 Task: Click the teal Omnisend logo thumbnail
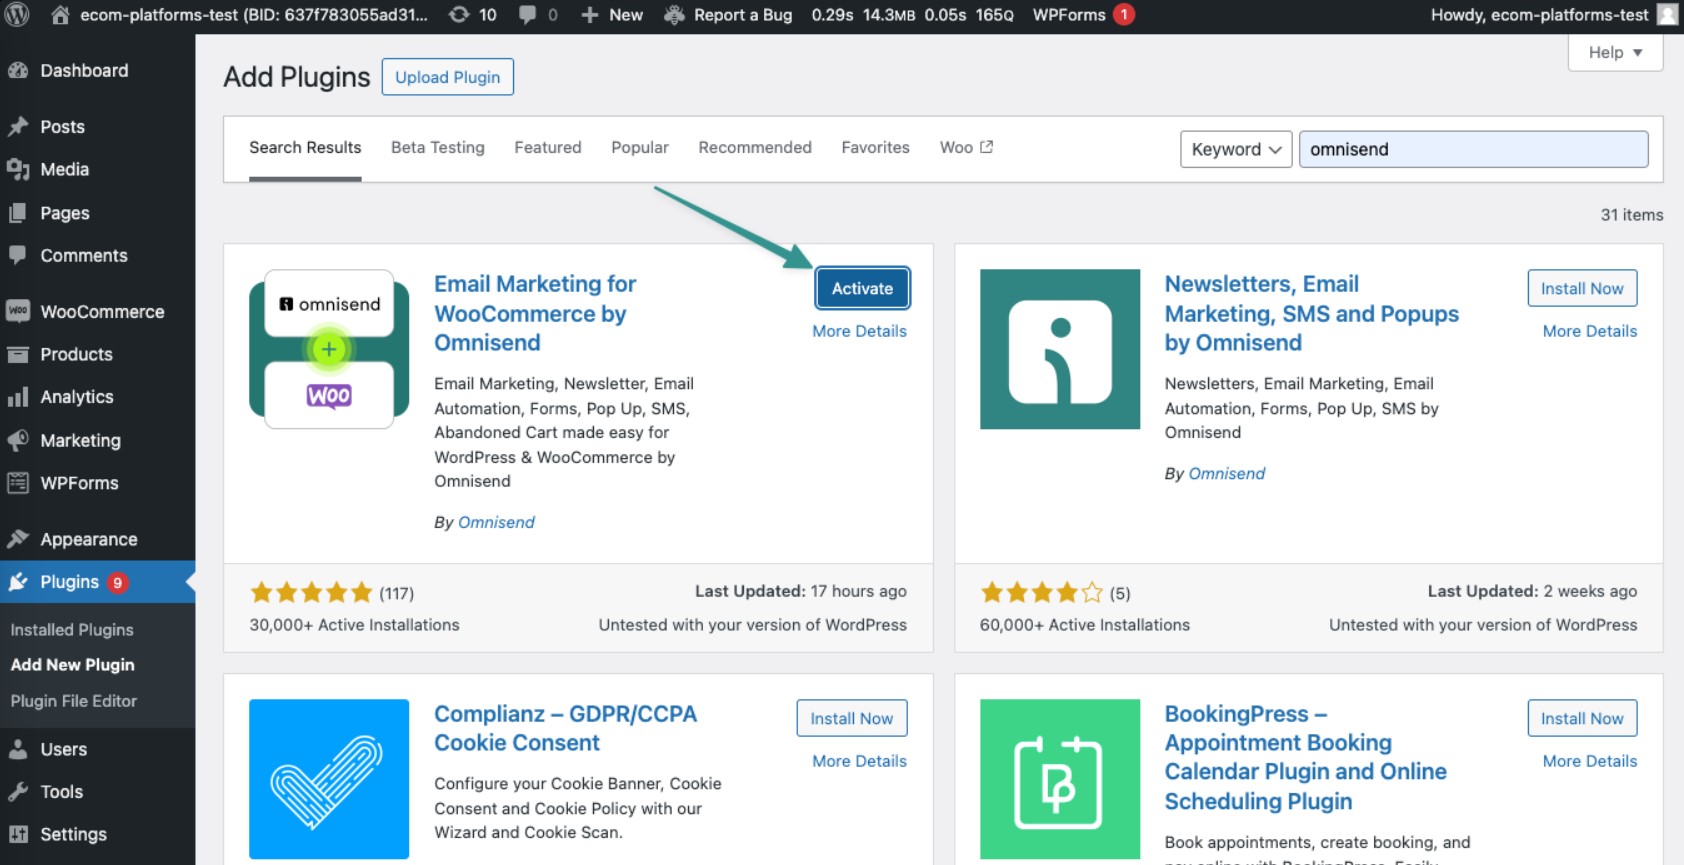pyautogui.click(x=1060, y=349)
